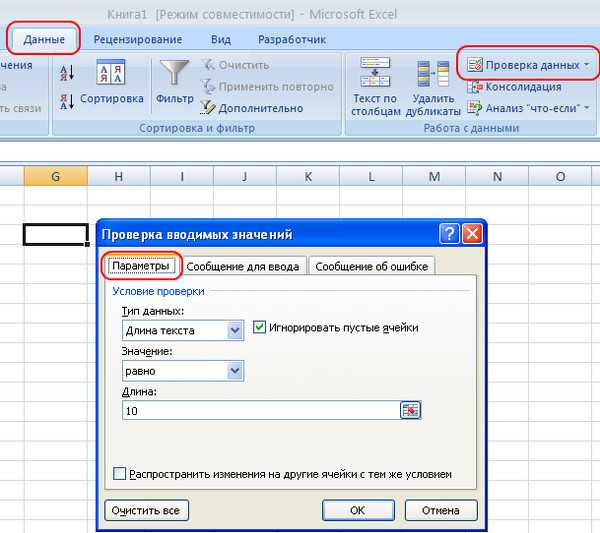Select column L header
600x533 pixels.
pyautogui.click(x=371, y=176)
